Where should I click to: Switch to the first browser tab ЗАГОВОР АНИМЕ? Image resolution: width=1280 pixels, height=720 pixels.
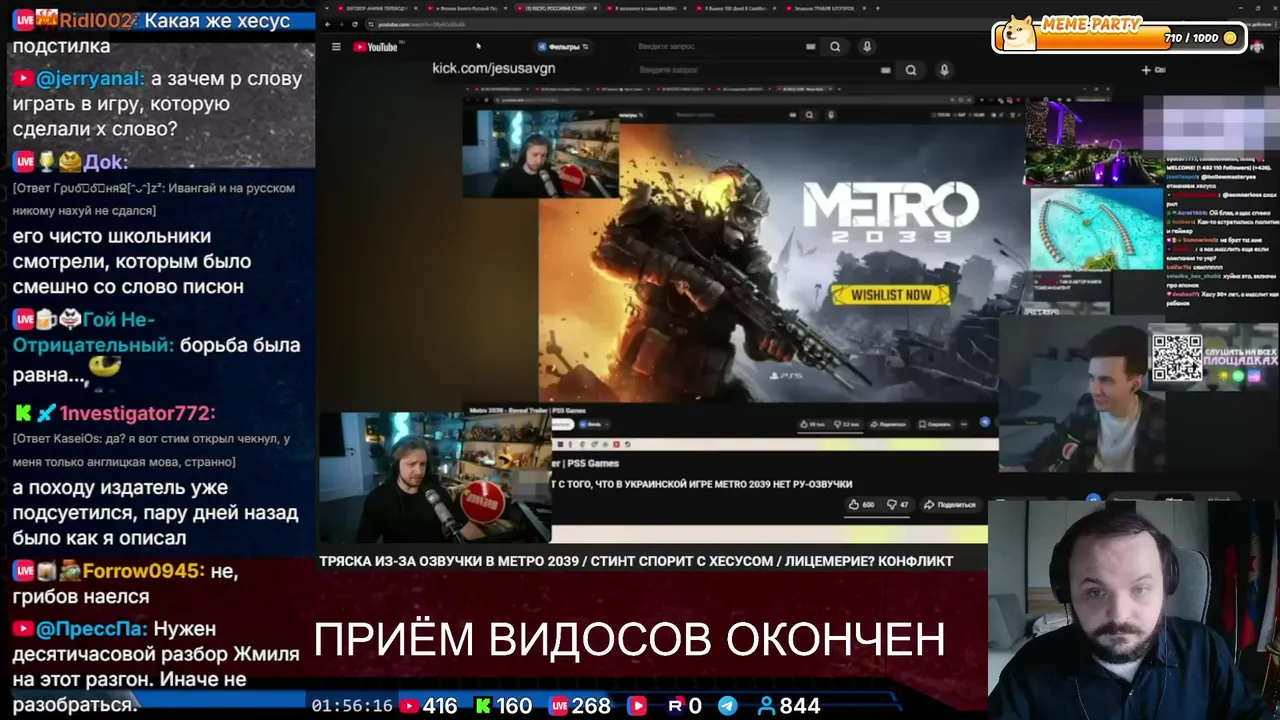[x=376, y=8]
